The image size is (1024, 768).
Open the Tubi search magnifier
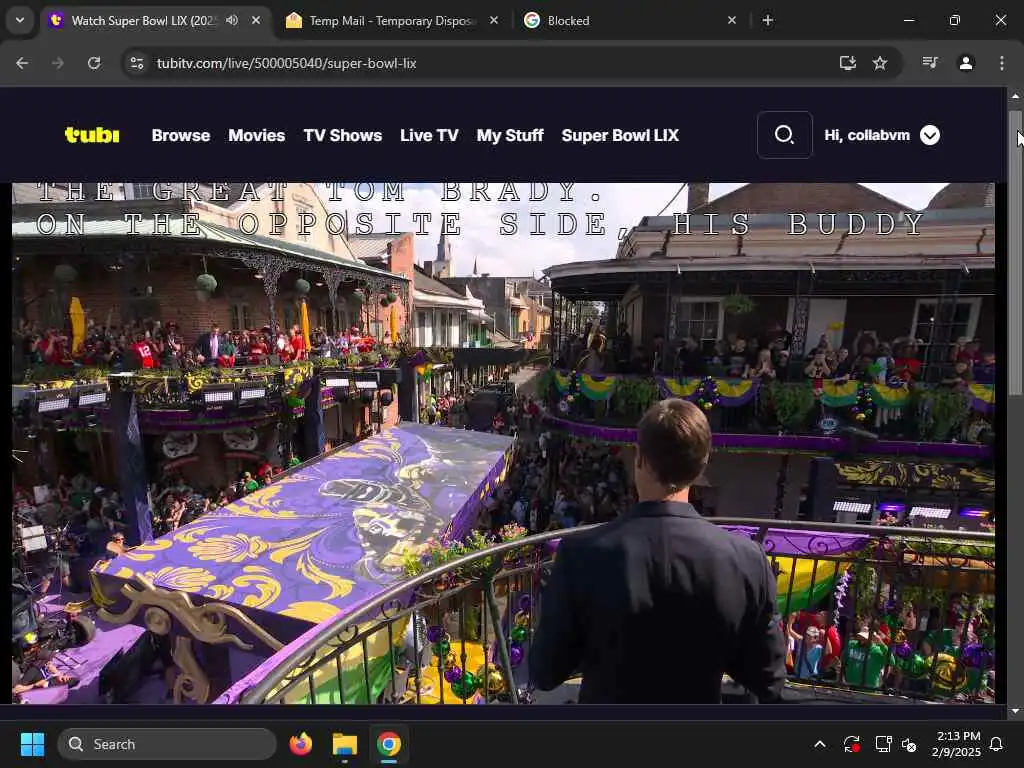click(784, 135)
